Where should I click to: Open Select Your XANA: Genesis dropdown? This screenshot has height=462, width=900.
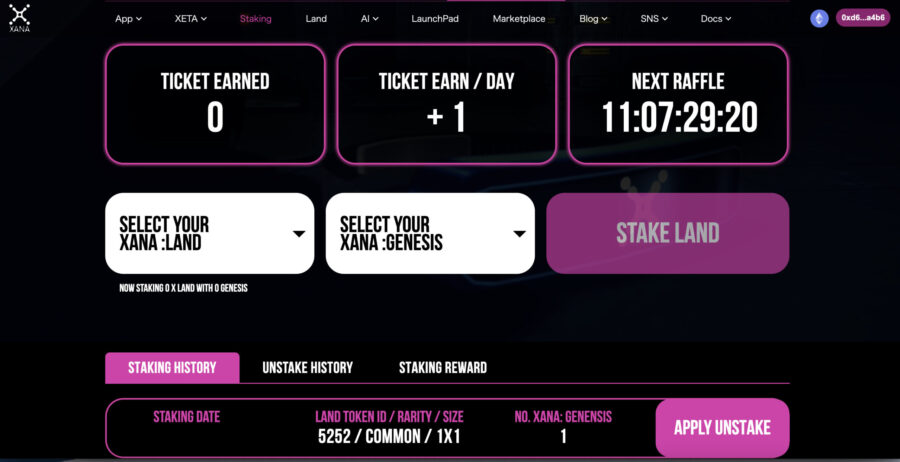click(x=430, y=233)
